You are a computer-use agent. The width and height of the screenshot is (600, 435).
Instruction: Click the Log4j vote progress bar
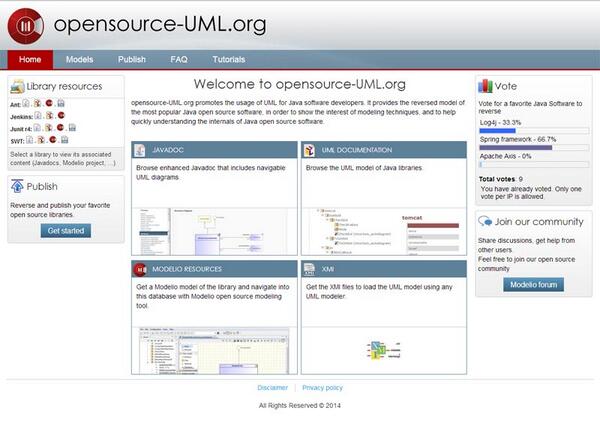point(534,131)
